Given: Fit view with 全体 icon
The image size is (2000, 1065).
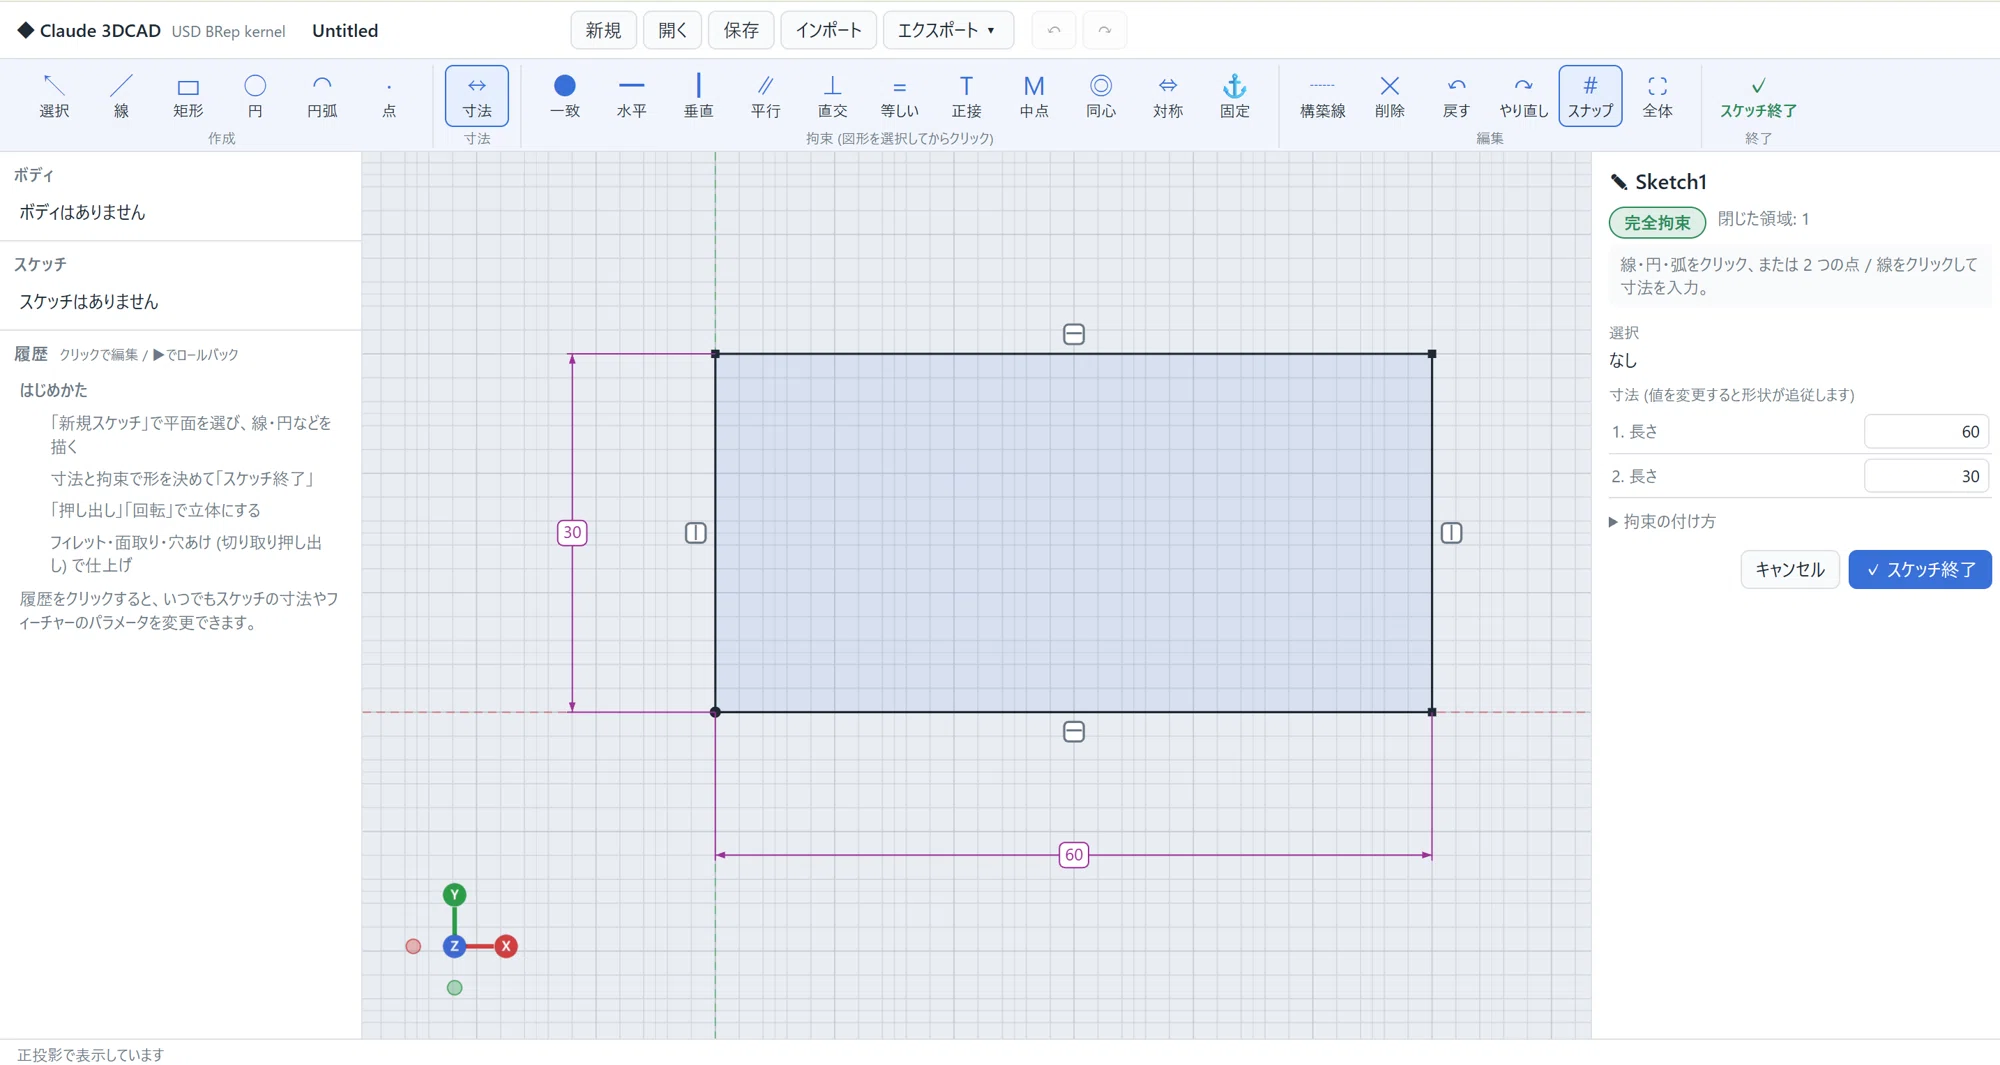Looking at the screenshot, I should tap(1657, 96).
